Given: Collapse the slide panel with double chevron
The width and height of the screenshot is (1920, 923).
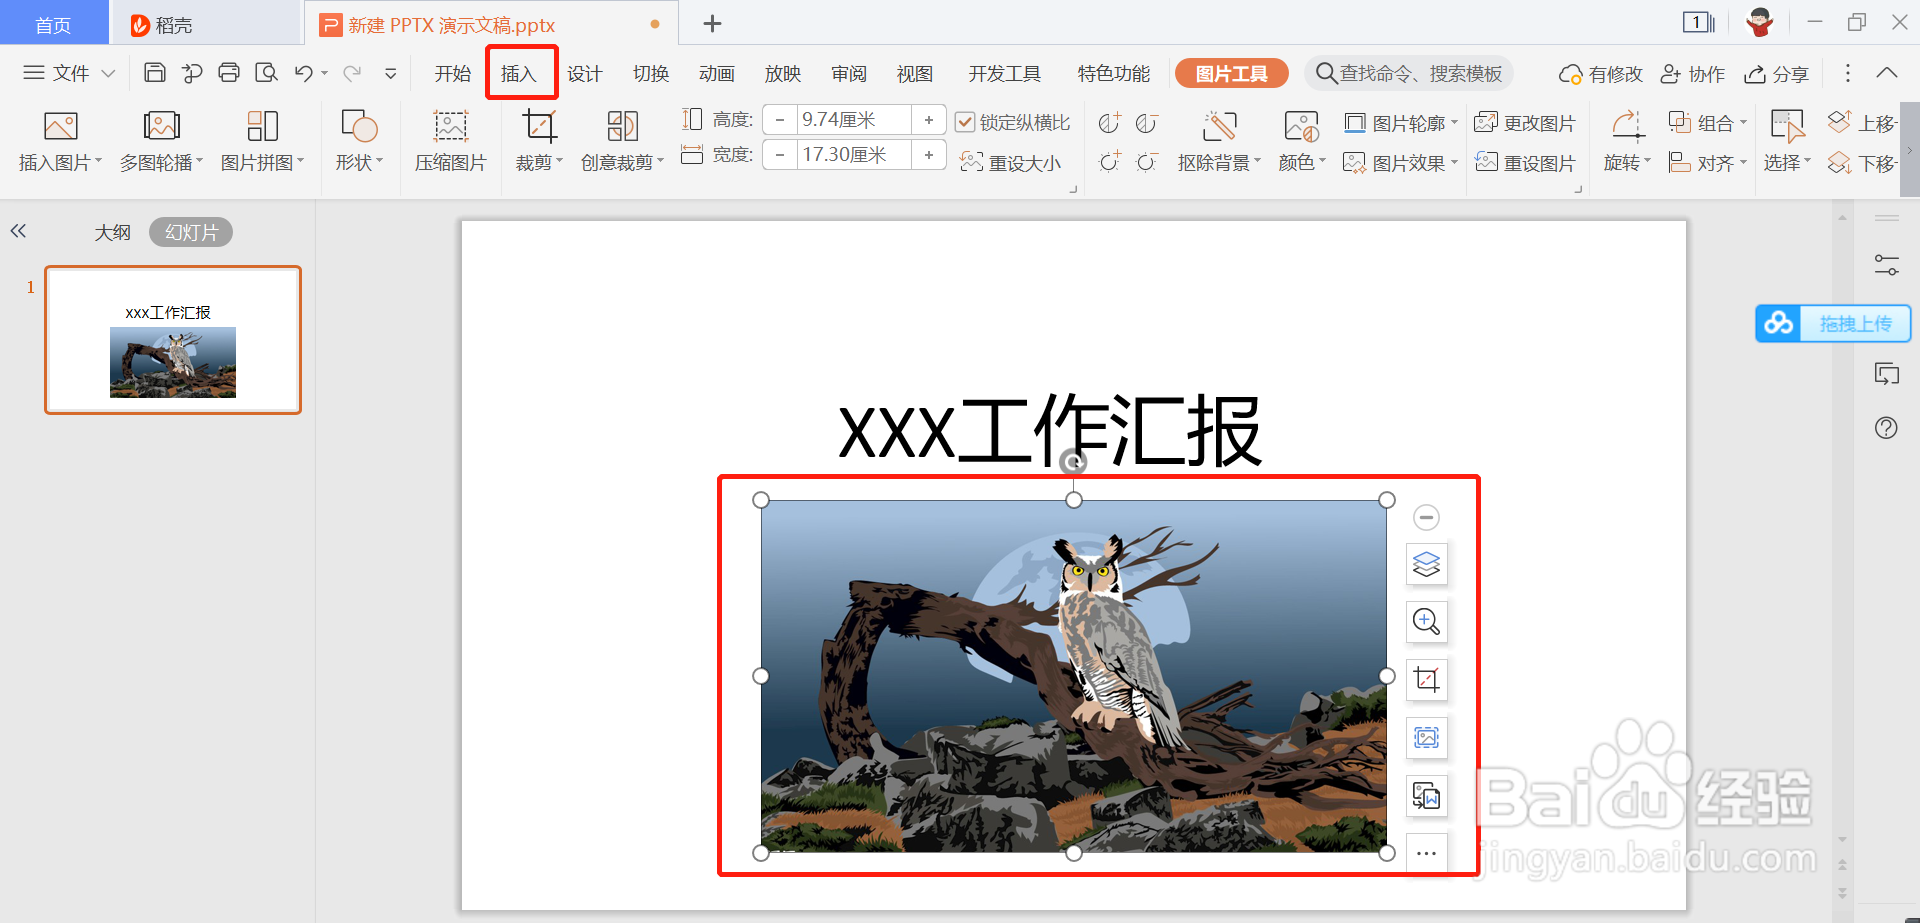Looking at the screenshot, I should pos(18,231).
